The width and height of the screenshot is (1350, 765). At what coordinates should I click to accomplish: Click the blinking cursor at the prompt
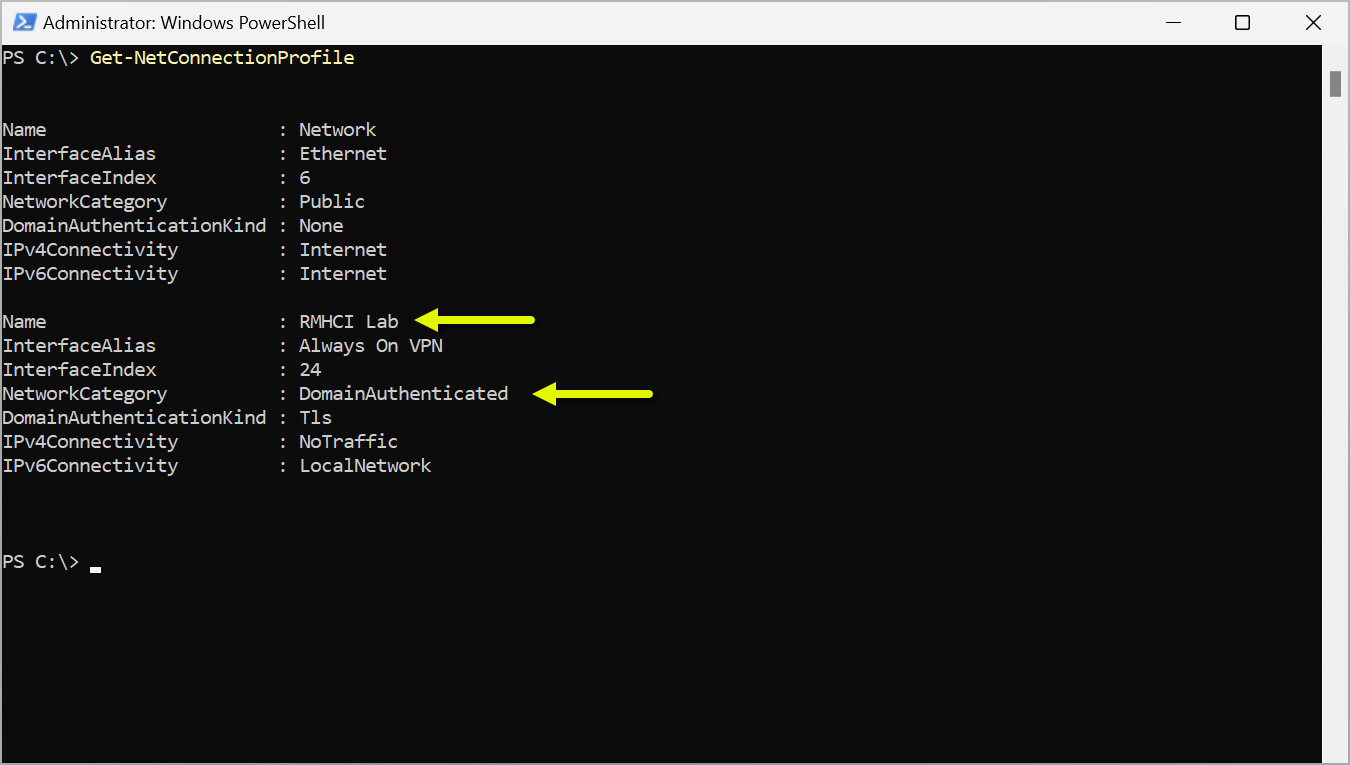[95, 568]
